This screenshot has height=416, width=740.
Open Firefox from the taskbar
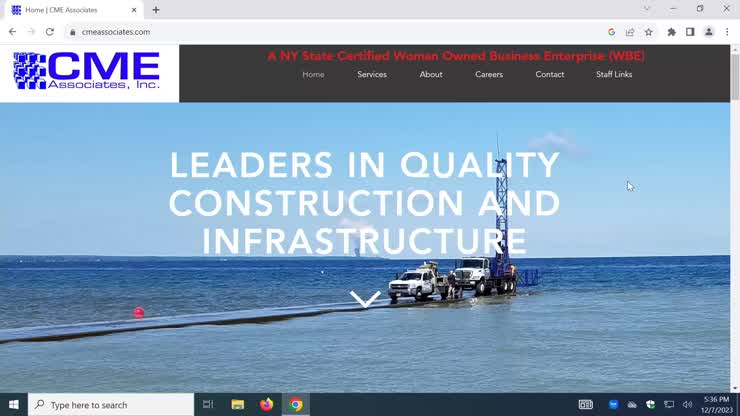pos(266,405)
